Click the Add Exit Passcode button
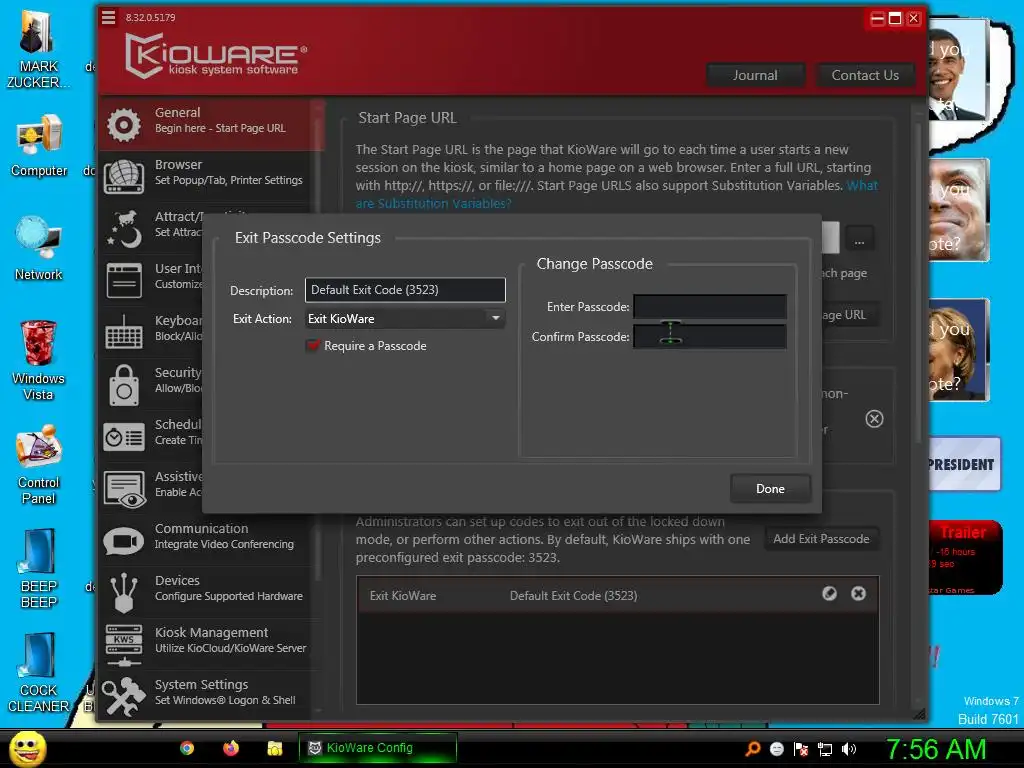Viewport: 1024px width, 768px height. point(821,539)
